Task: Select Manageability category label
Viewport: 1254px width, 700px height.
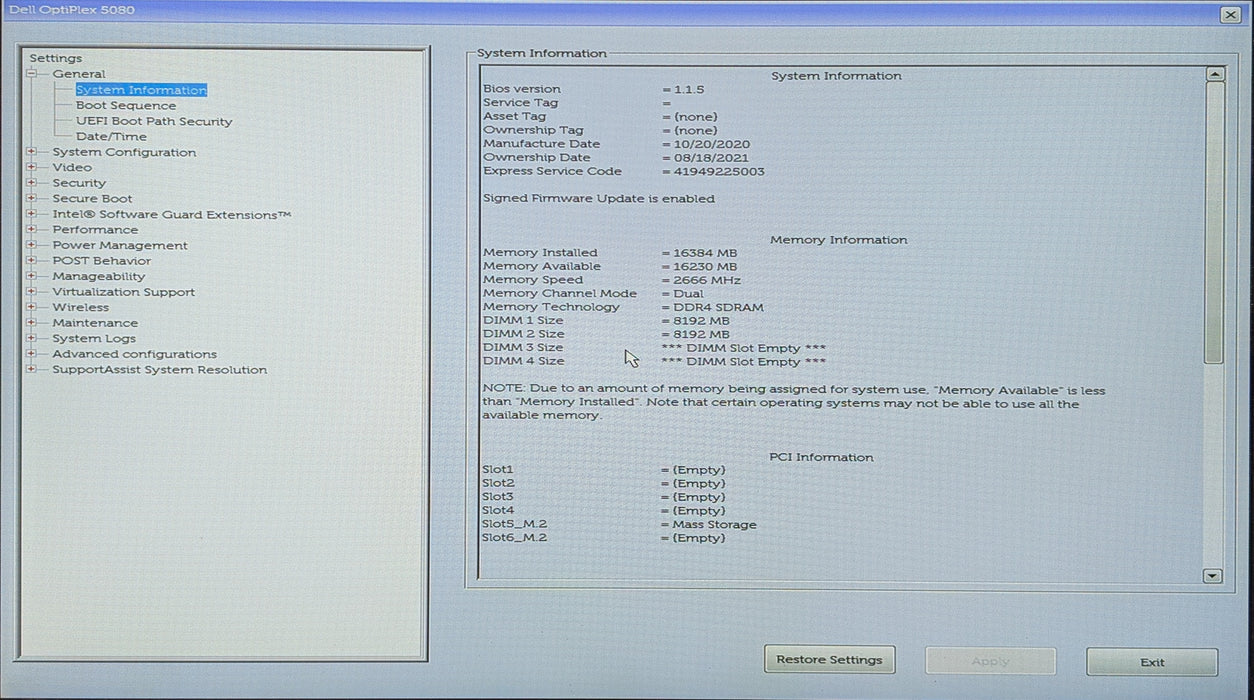Action: coord(99,276)
